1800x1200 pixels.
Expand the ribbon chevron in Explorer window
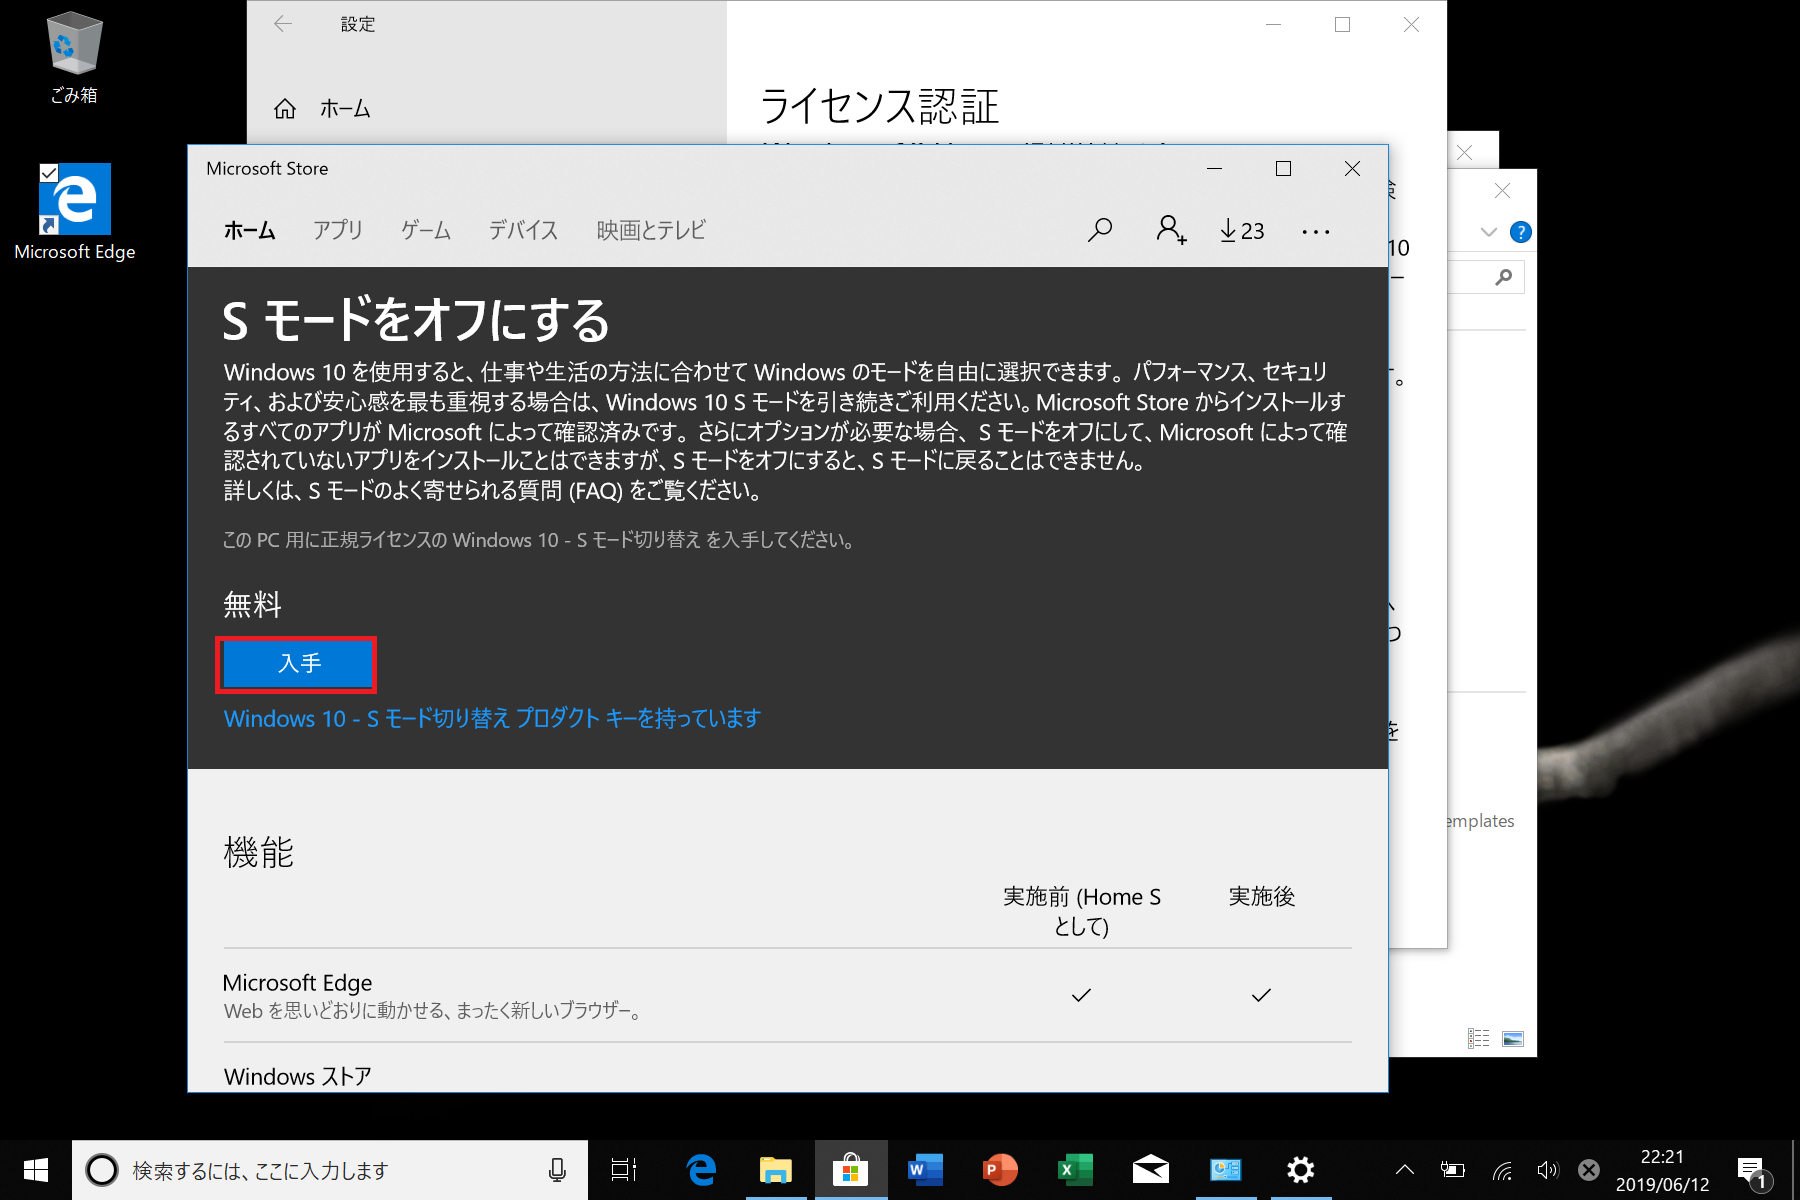pos(1488,232)
